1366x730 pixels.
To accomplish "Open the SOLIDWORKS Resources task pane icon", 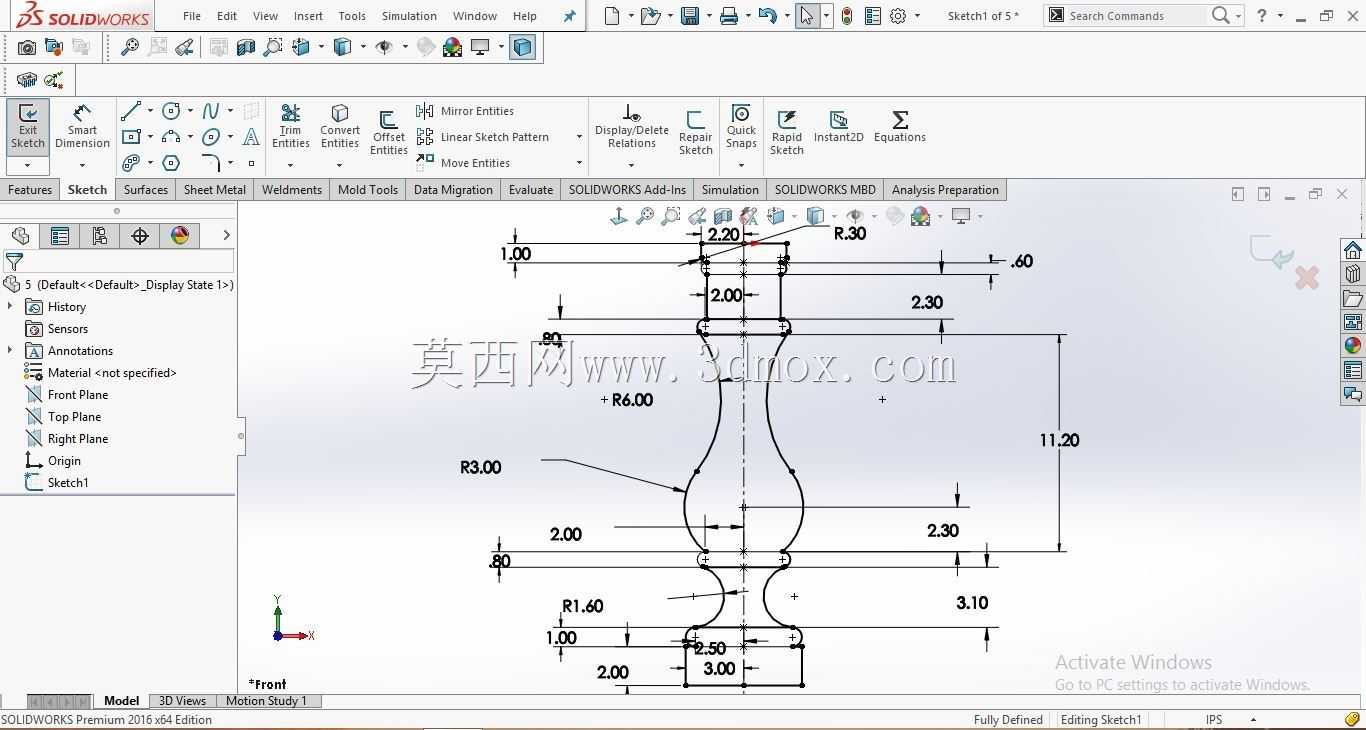I will (x=1353, y=250).
